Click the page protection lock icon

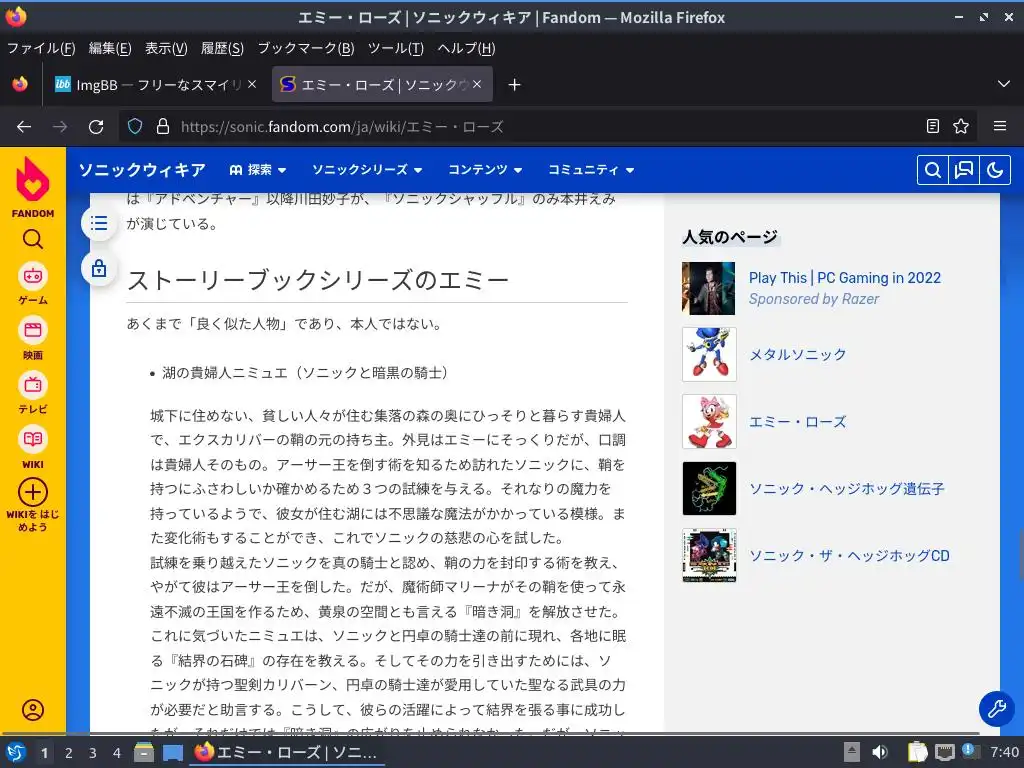[99, 268]
